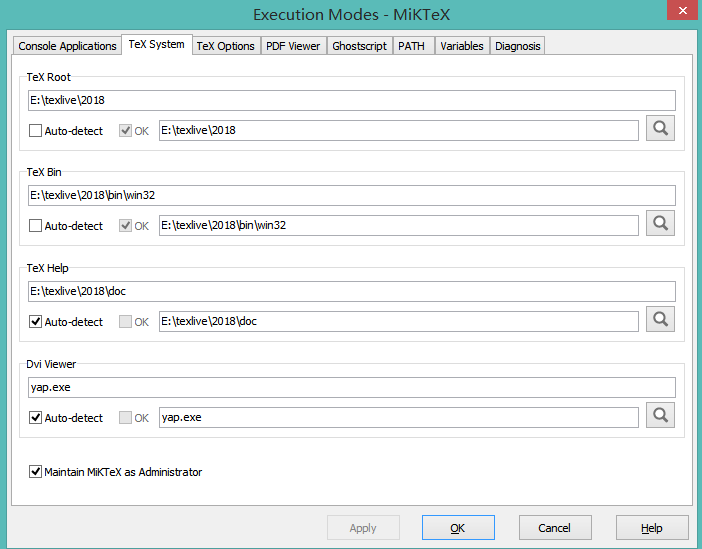Switch to the Ghostscript tab

point(360,46)
